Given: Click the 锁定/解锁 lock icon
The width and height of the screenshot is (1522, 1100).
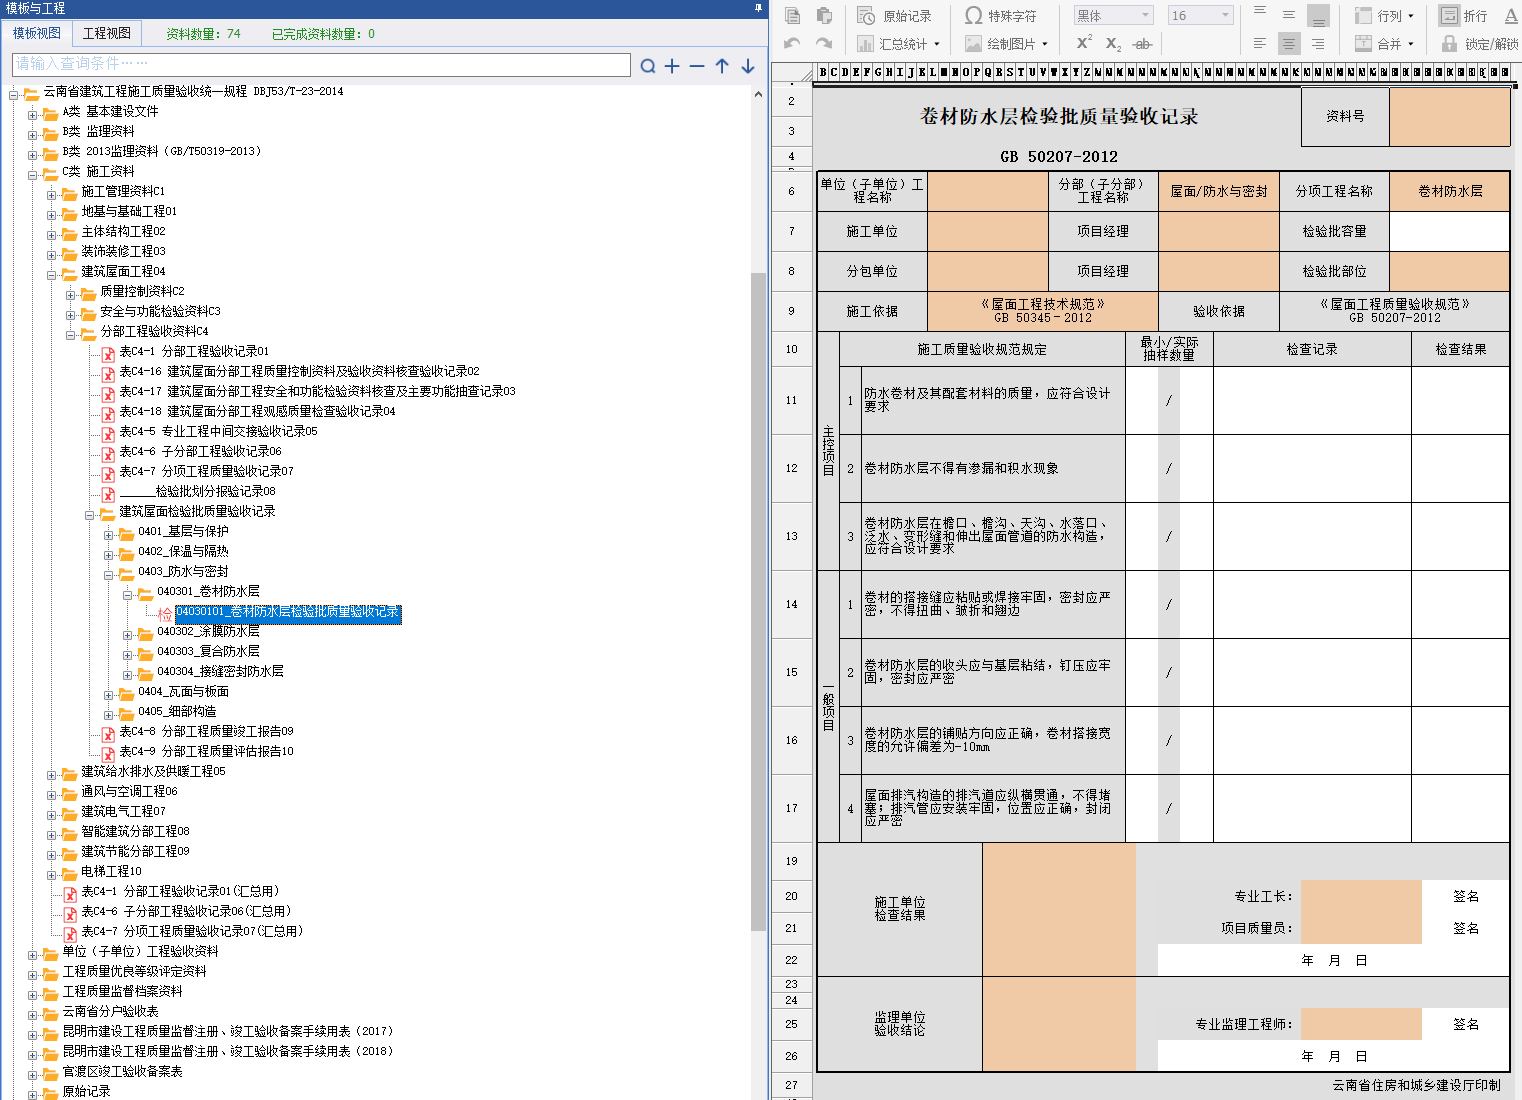Looking at the screenshot, I should pos(1449,43).
